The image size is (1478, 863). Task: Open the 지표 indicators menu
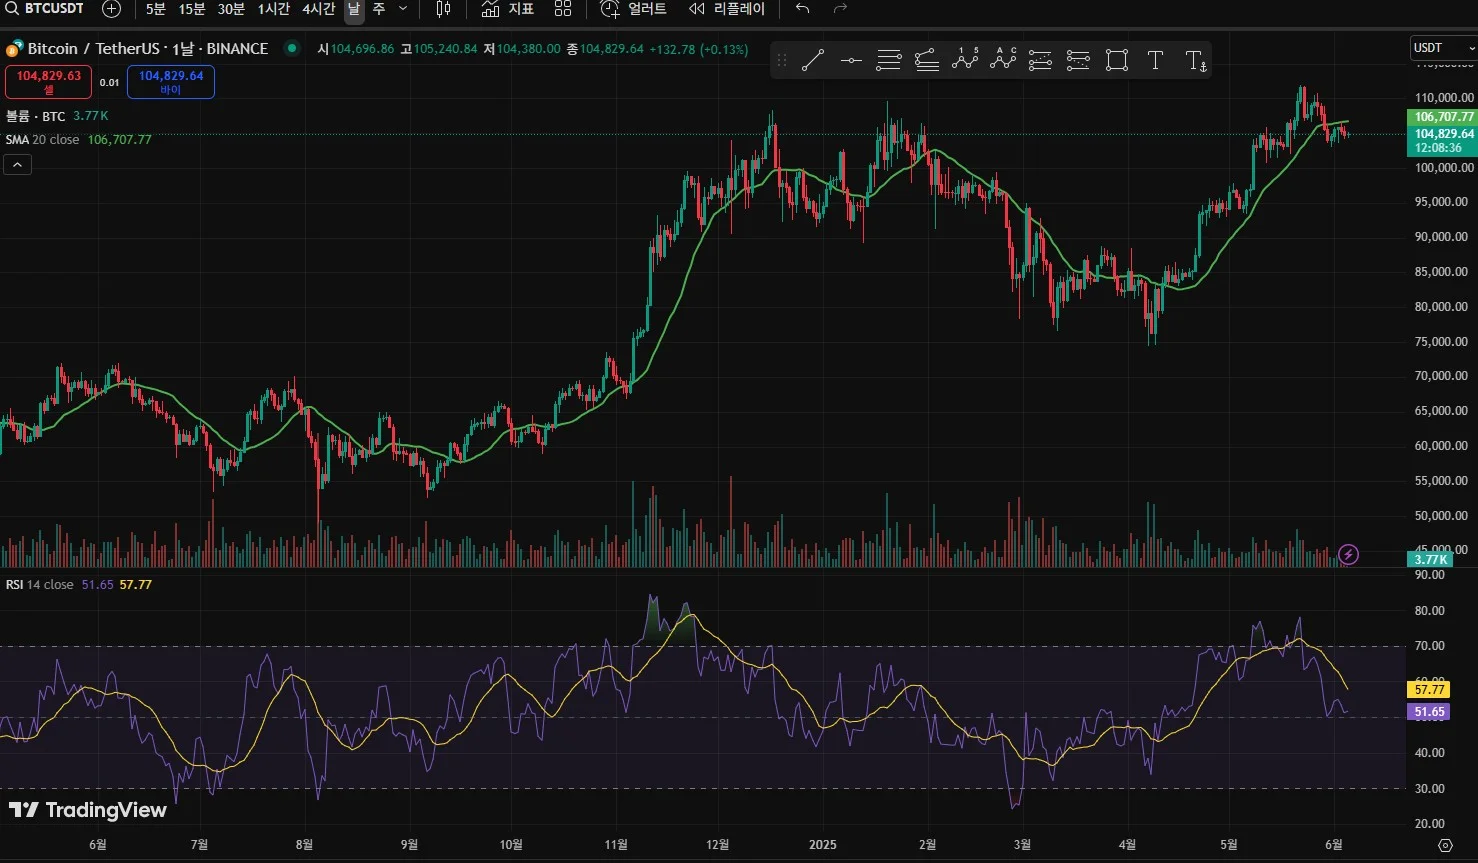(508, 9)
